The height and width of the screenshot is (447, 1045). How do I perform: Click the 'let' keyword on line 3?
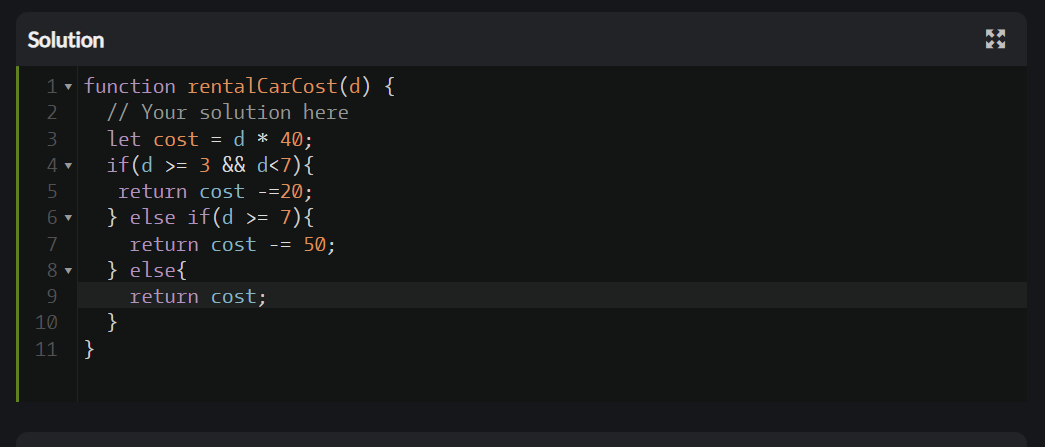tap(124, 139)
